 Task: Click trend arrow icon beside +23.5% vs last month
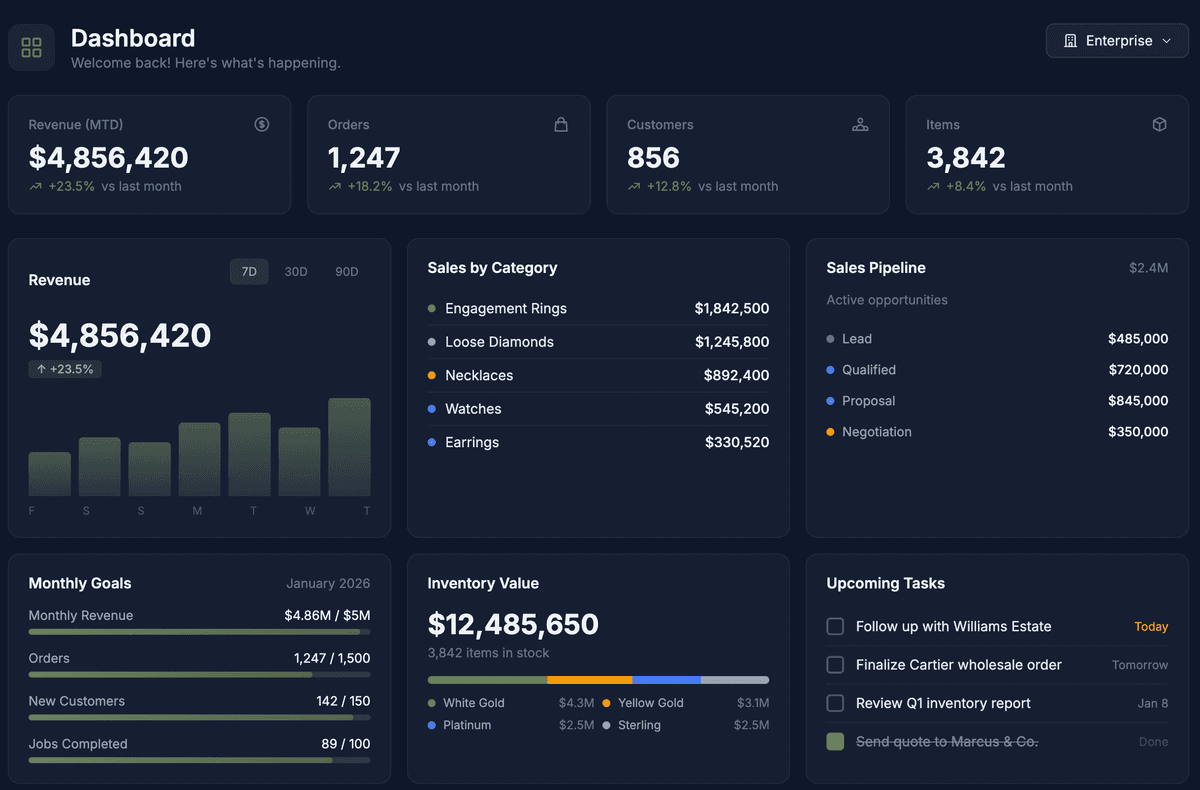[x=36, y=186]
